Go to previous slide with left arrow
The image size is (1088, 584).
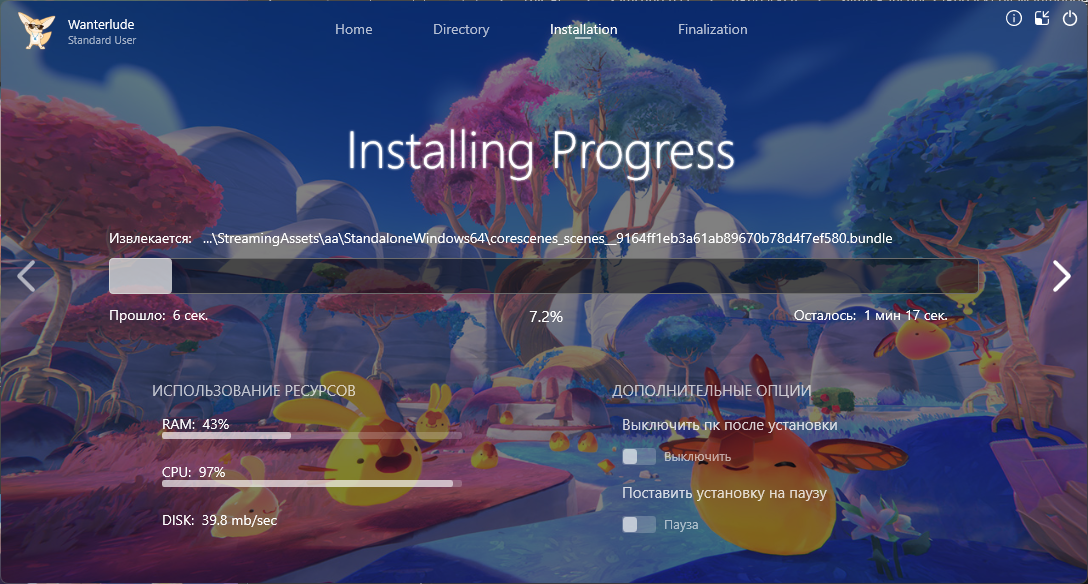(27, 276)
